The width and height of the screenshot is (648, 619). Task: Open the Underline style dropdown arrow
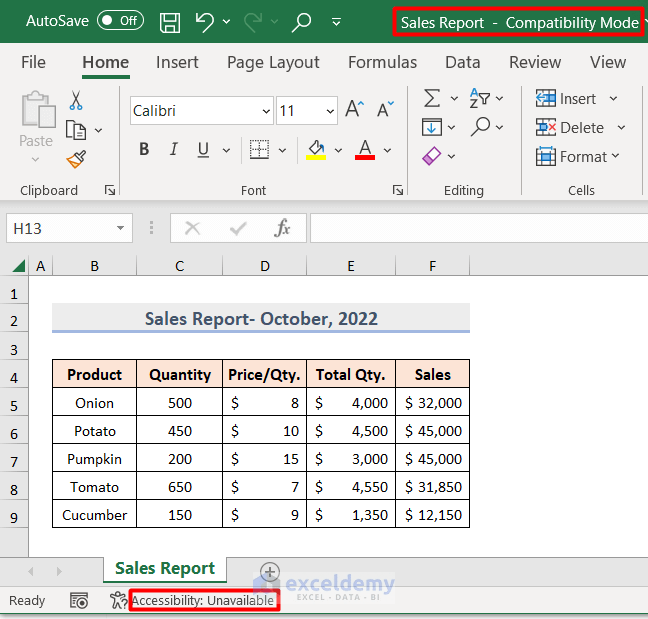(226, 150)
